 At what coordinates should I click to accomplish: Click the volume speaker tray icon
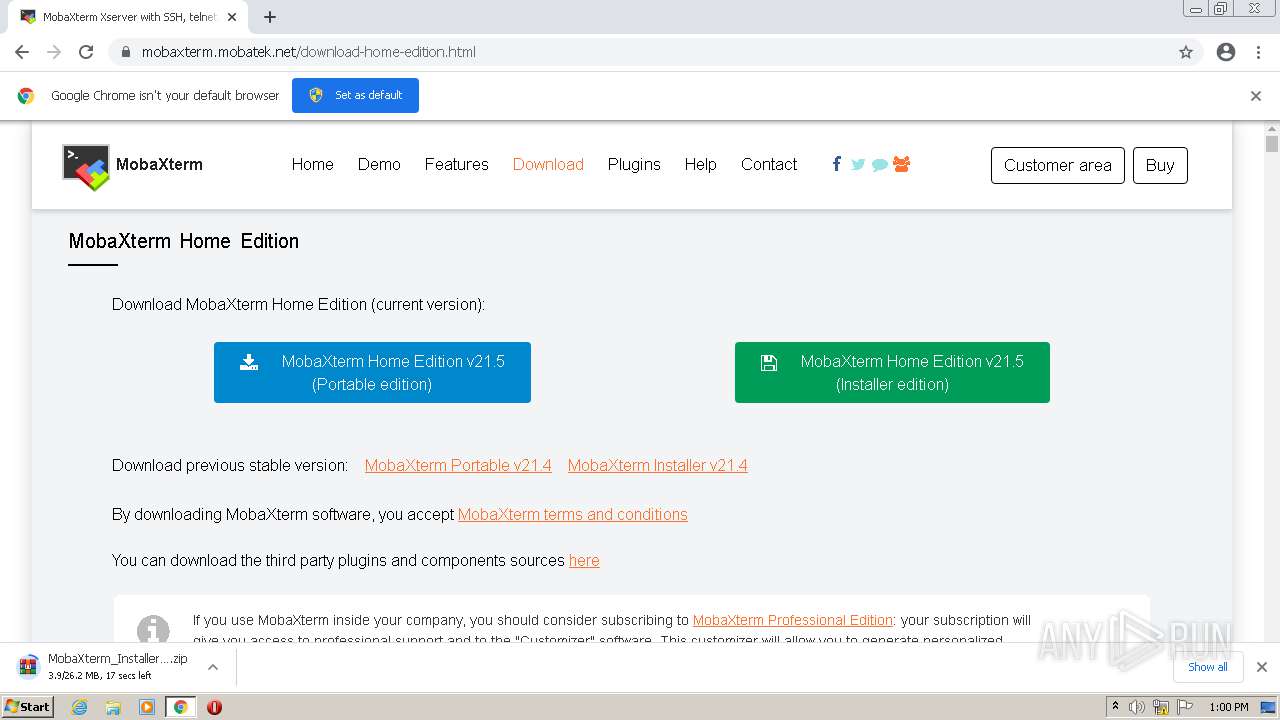tap(1137, 707)
